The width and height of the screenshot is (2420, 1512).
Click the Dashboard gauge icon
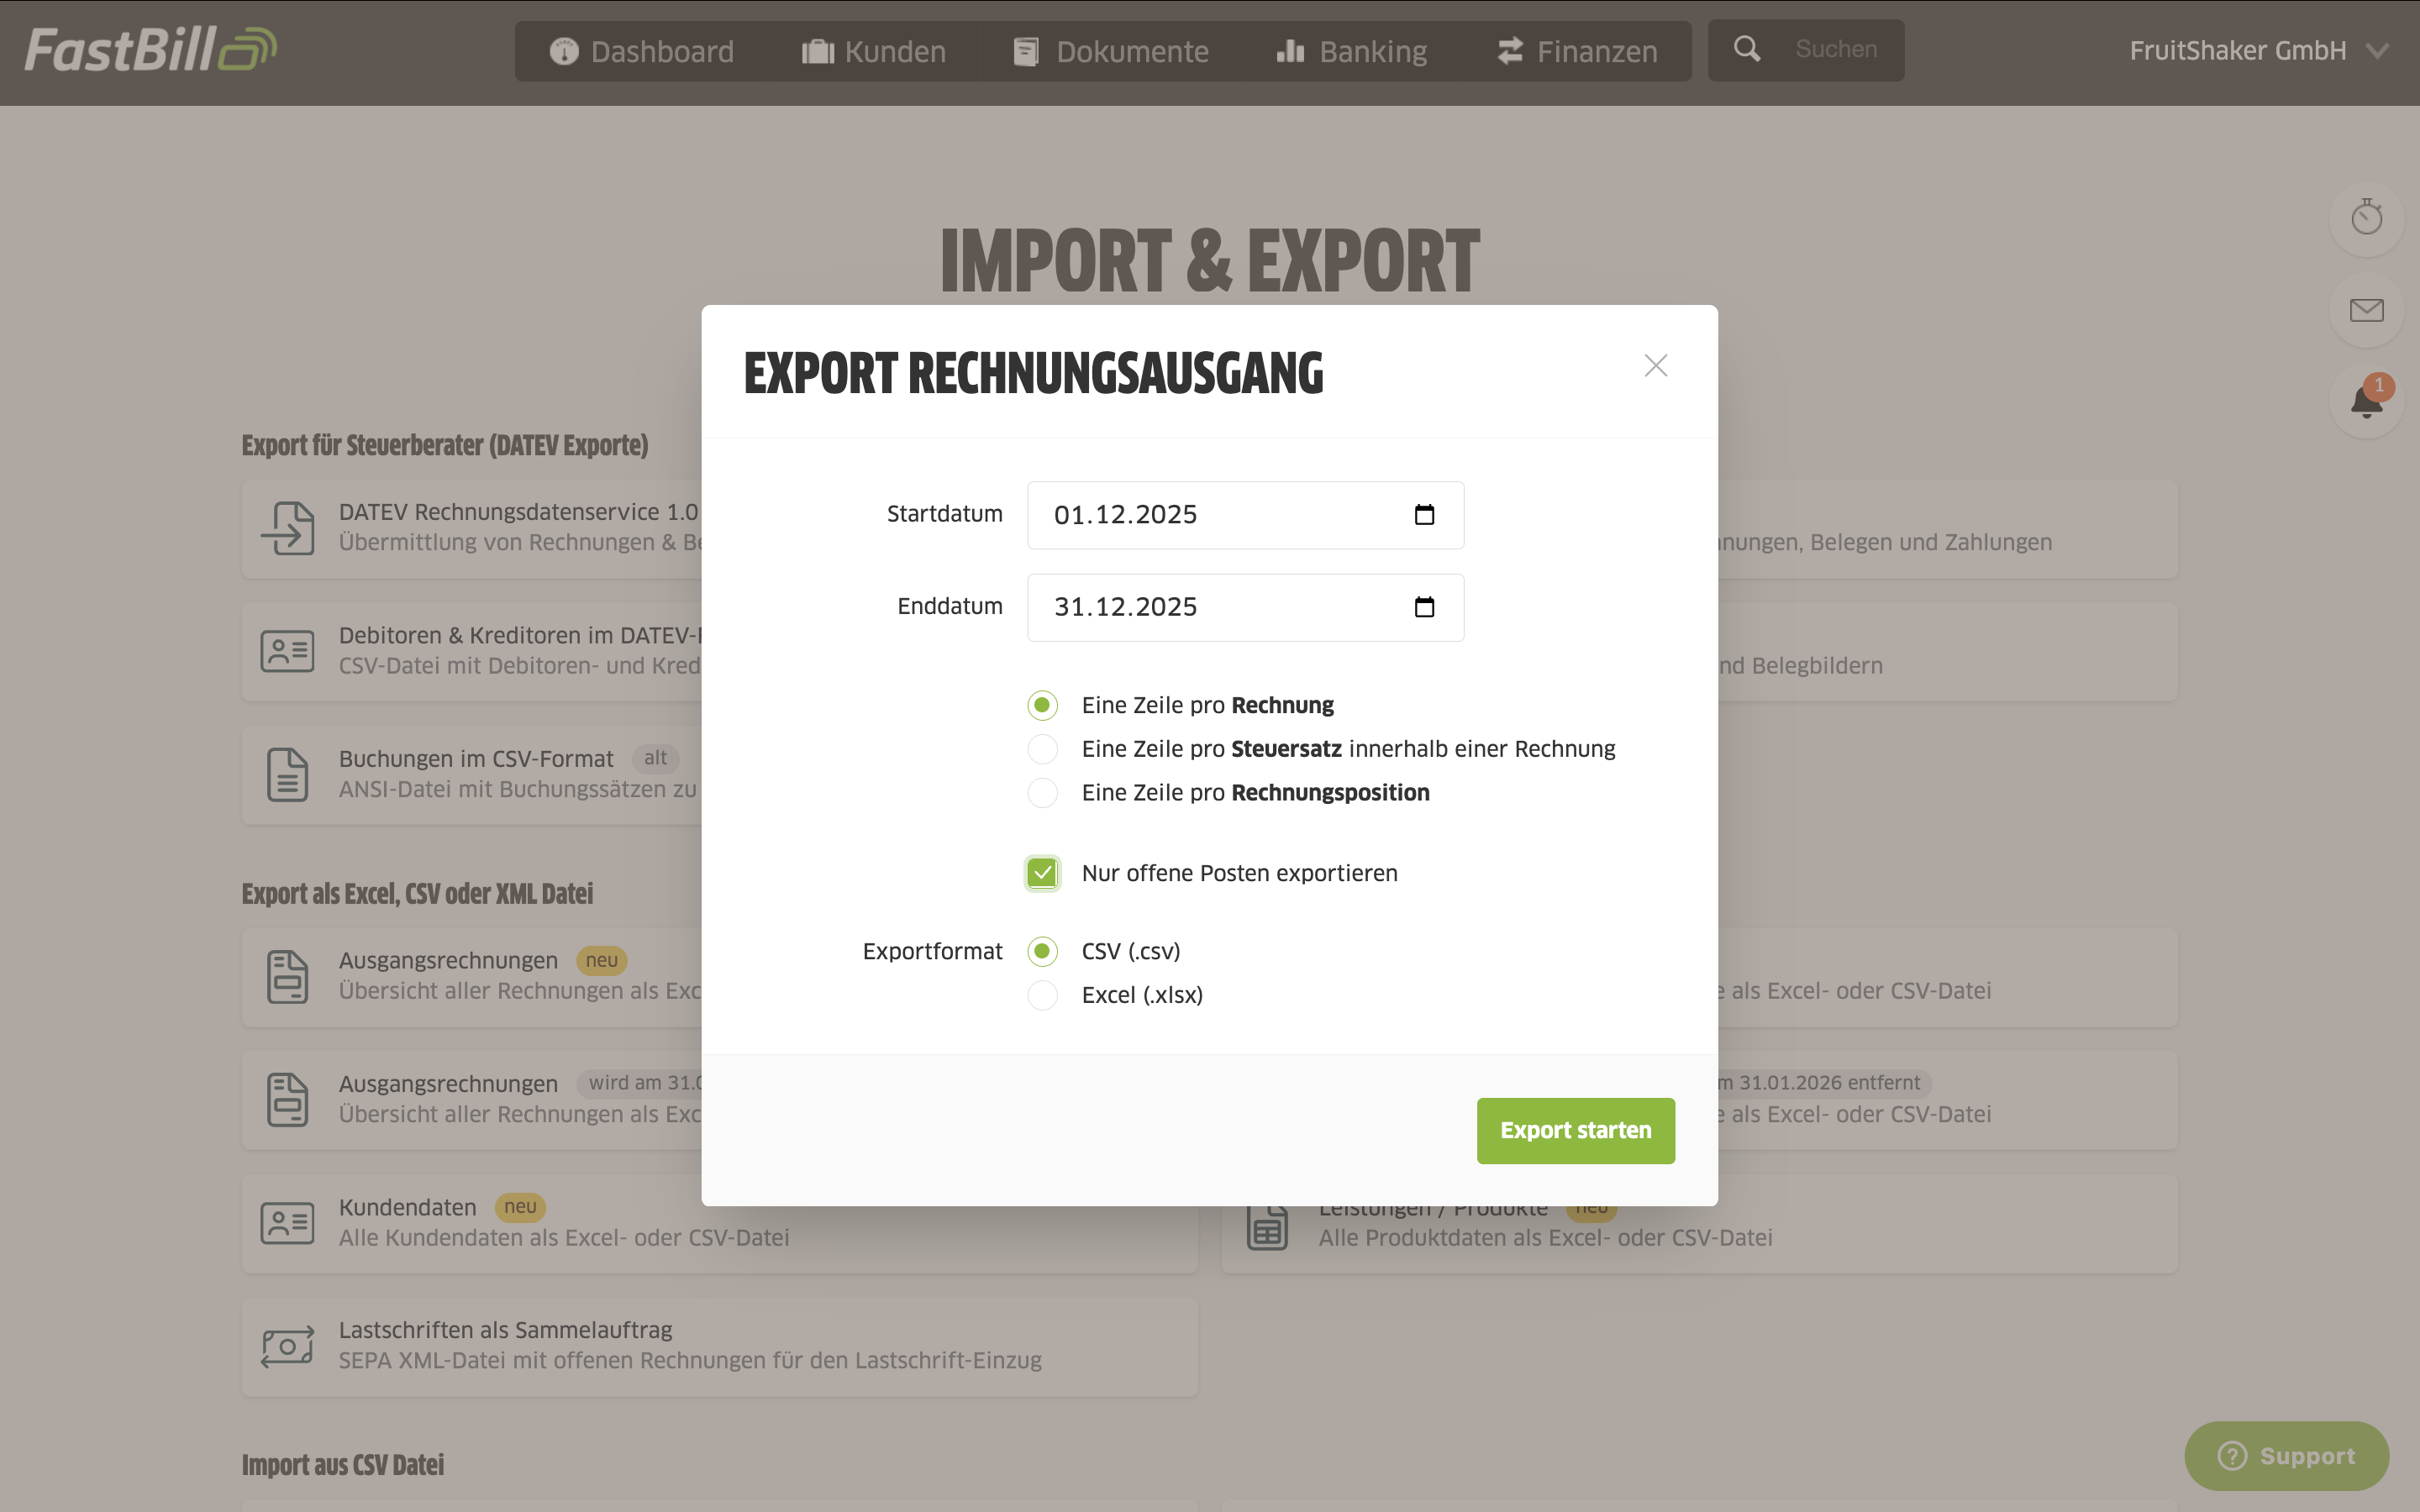pos(564,51)
